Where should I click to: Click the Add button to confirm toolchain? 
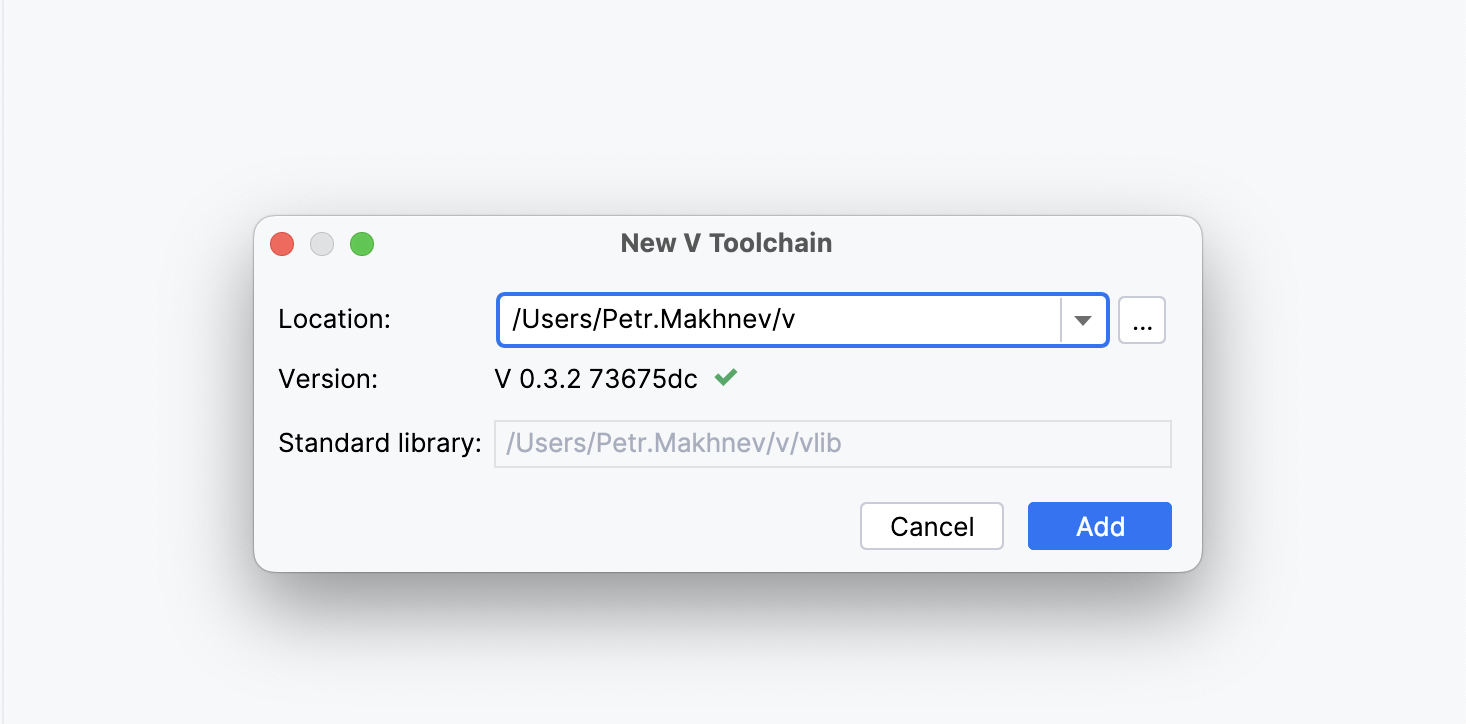click(1099, 526)
